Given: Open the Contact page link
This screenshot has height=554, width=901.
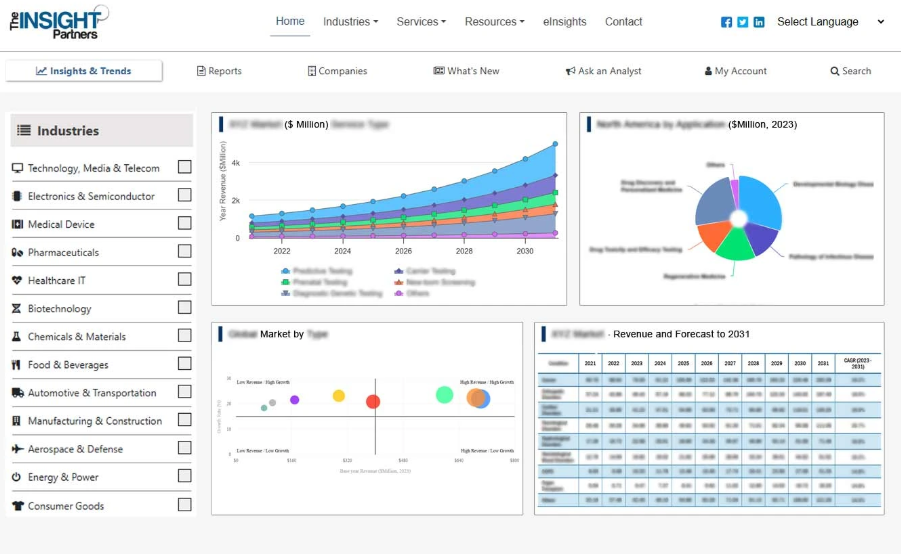Looking at the screenshot, I should (623, 22).
